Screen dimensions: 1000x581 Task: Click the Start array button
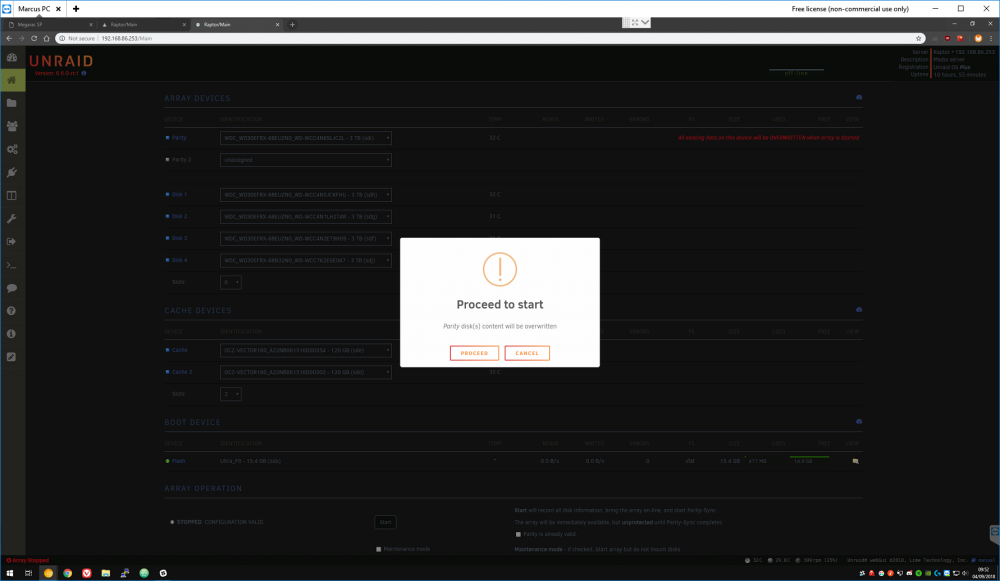click(x=385, y=522)
